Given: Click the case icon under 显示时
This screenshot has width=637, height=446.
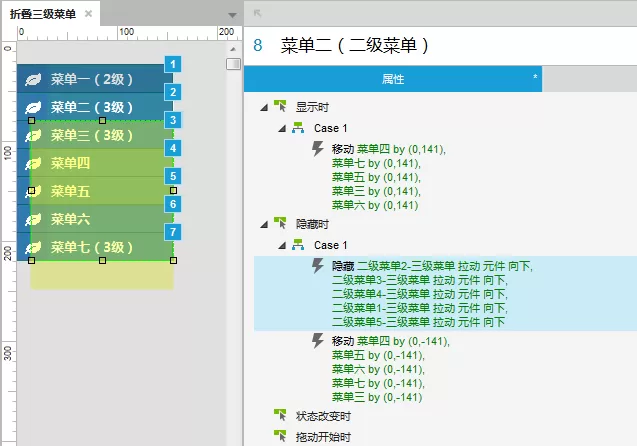Looking at the screenshot, I should point(298,128).
